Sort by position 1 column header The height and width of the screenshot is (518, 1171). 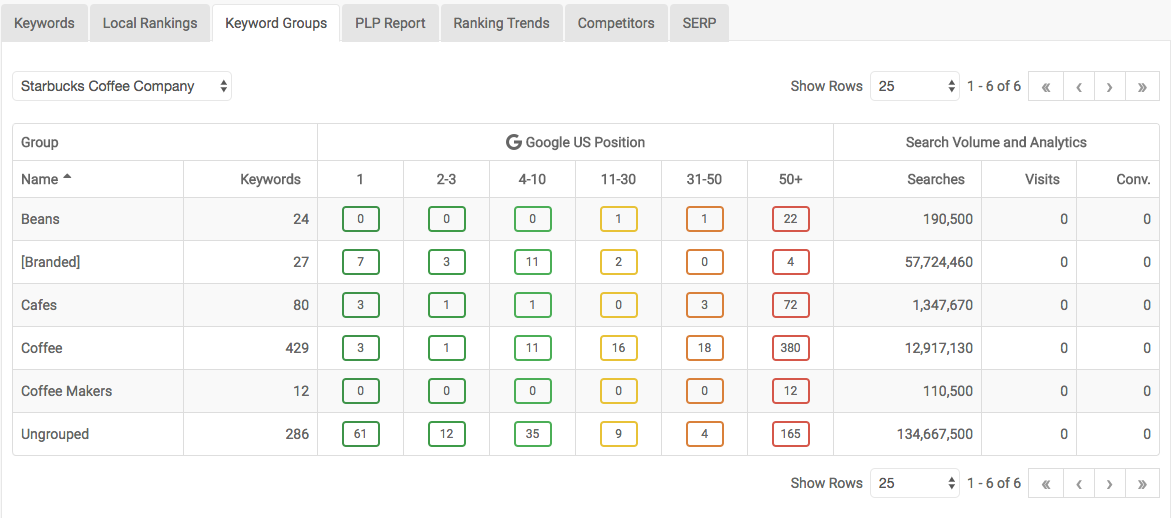click(x=361, y=179)
